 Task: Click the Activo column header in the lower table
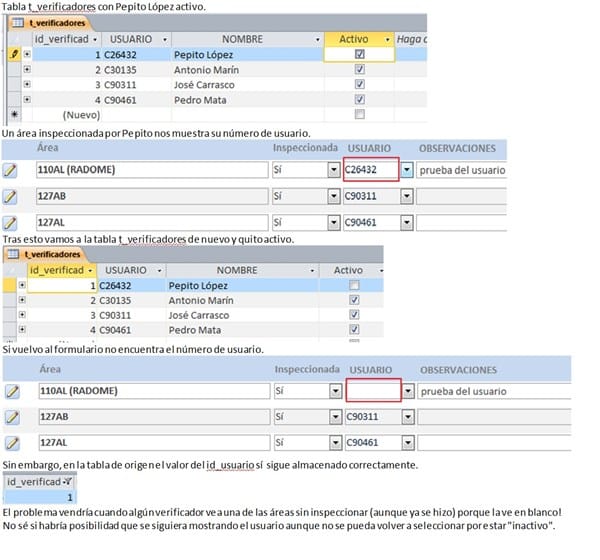(x=351, y=270)
